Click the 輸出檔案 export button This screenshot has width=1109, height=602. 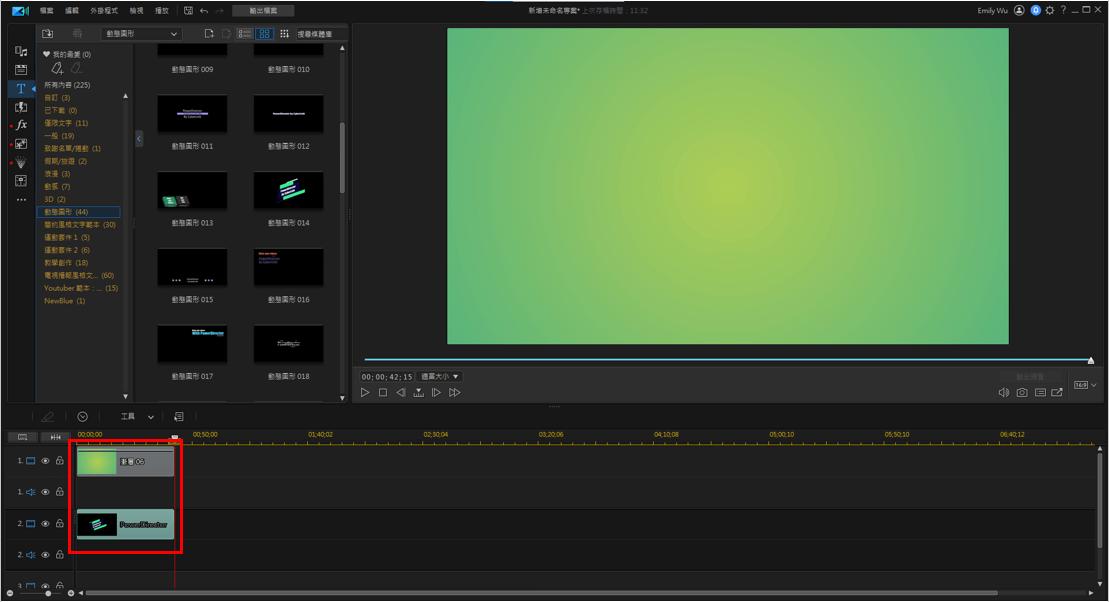pyautogui.click(x=262, y=10)
